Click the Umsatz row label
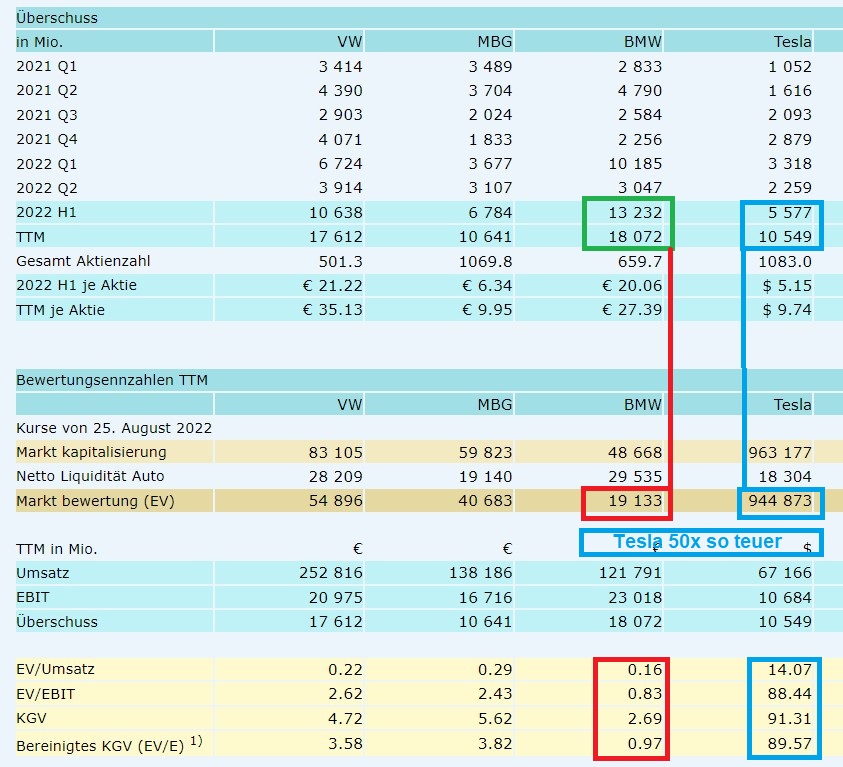Viewport: 843px width, 767px height. (42, 573)
